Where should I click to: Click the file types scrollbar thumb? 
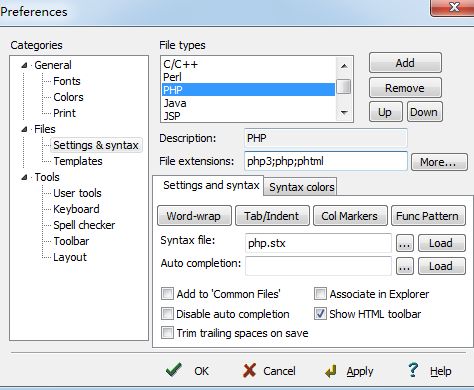pos(344,87)
